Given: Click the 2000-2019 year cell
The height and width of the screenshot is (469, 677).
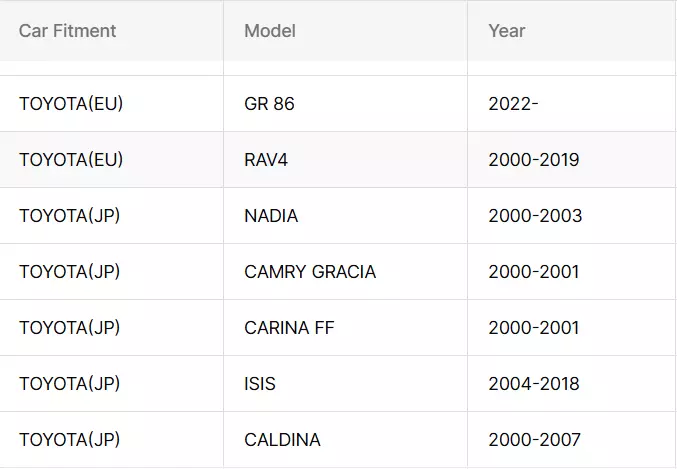Looking at the screenshot, I should coord(572,160).
